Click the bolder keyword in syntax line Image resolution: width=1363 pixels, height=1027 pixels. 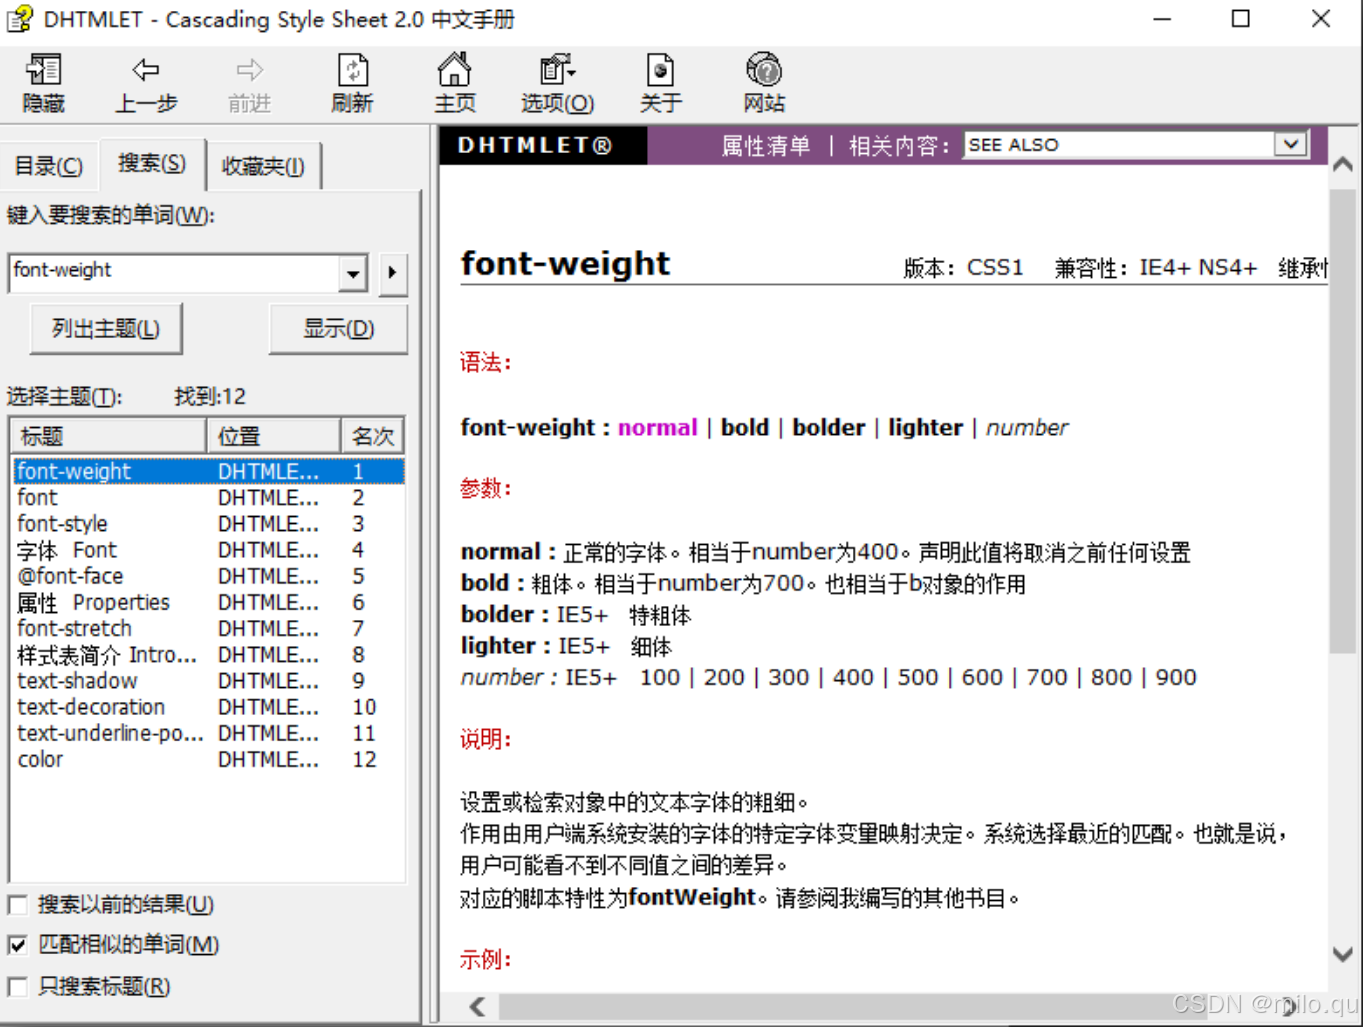coord(828,428)
